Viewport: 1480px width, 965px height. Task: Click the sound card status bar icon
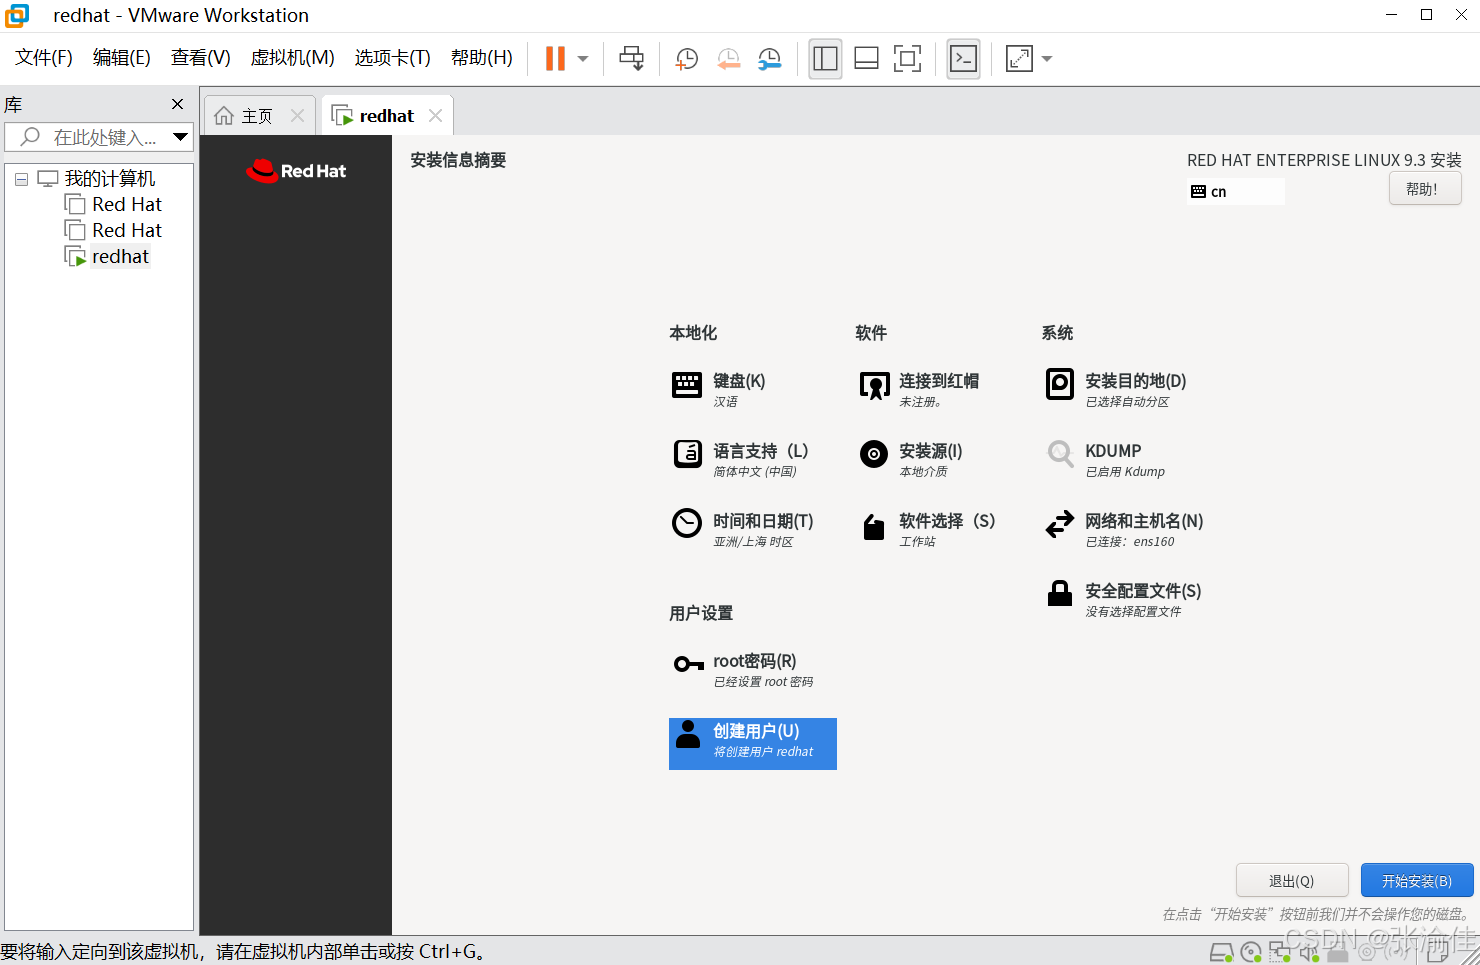tap(1309, 953)
